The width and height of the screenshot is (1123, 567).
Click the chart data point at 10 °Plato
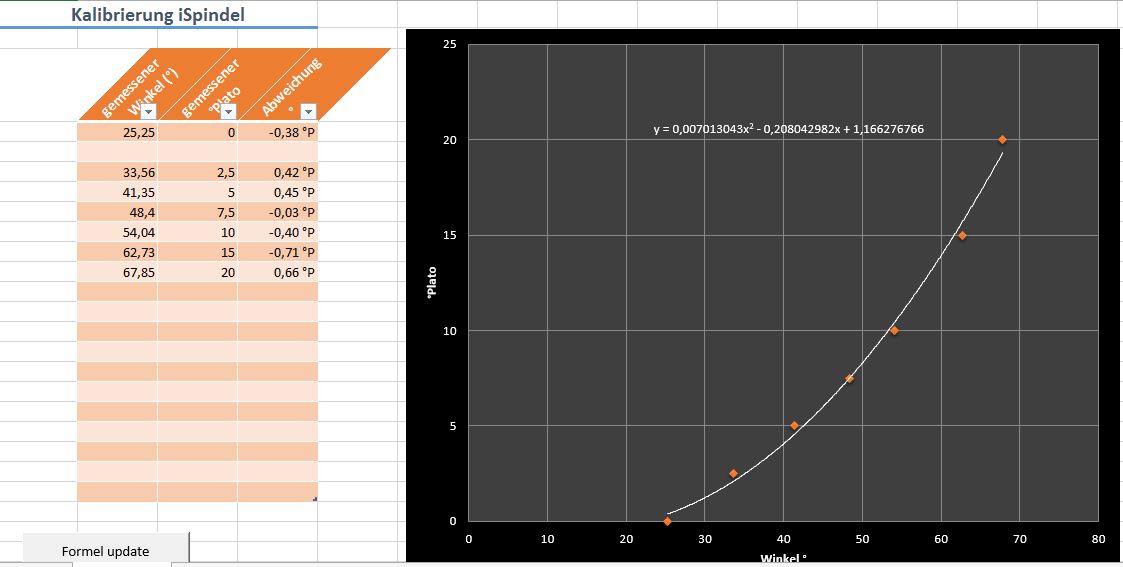click(894, 331)
